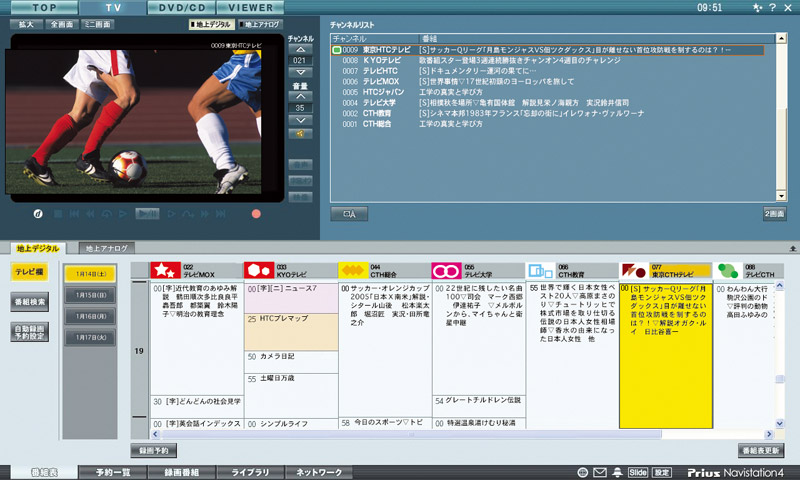Click guide horizontal scroll left arrow

156,434
